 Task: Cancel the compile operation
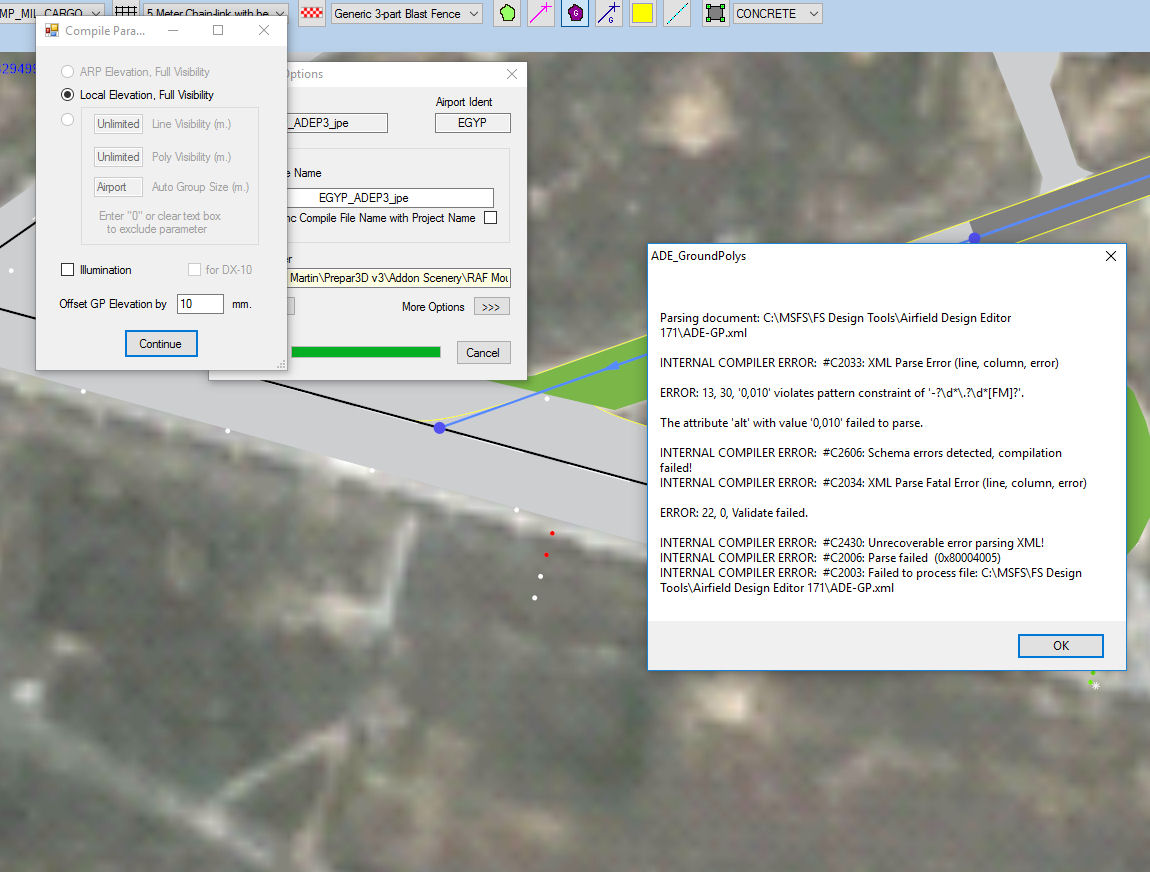coord(483,352)
